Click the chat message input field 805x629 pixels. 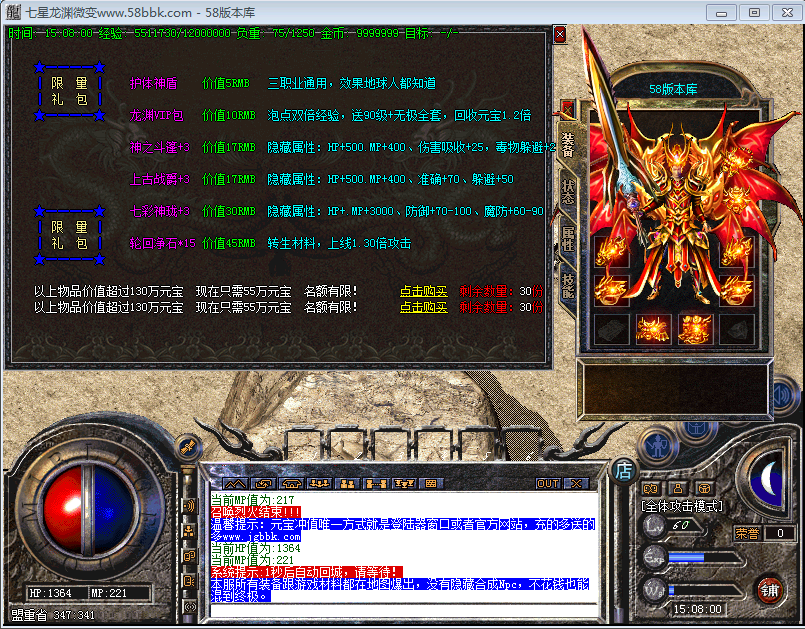click(x=404, y=611)
